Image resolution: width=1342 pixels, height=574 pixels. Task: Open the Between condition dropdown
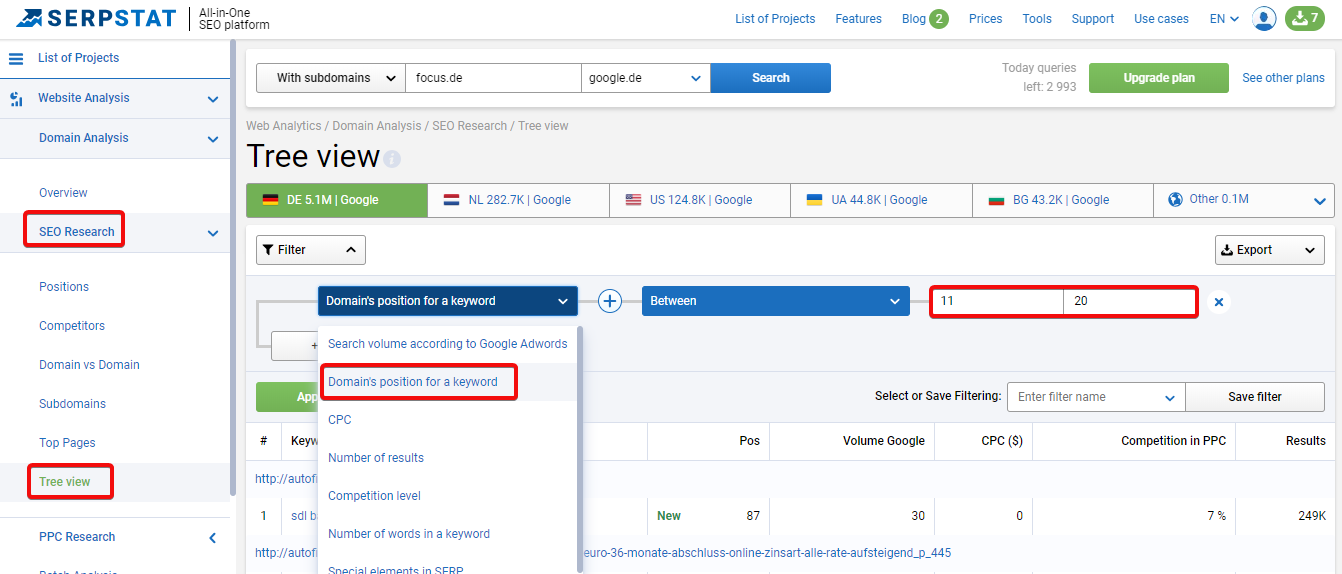776,301
